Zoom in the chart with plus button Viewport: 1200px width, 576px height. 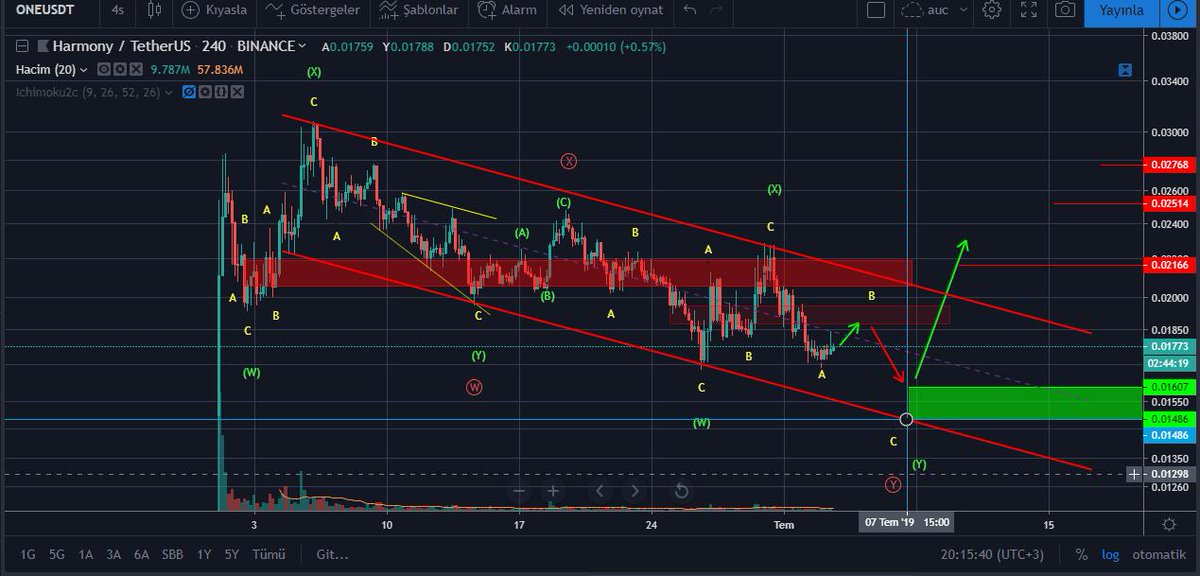click(553, 491)
